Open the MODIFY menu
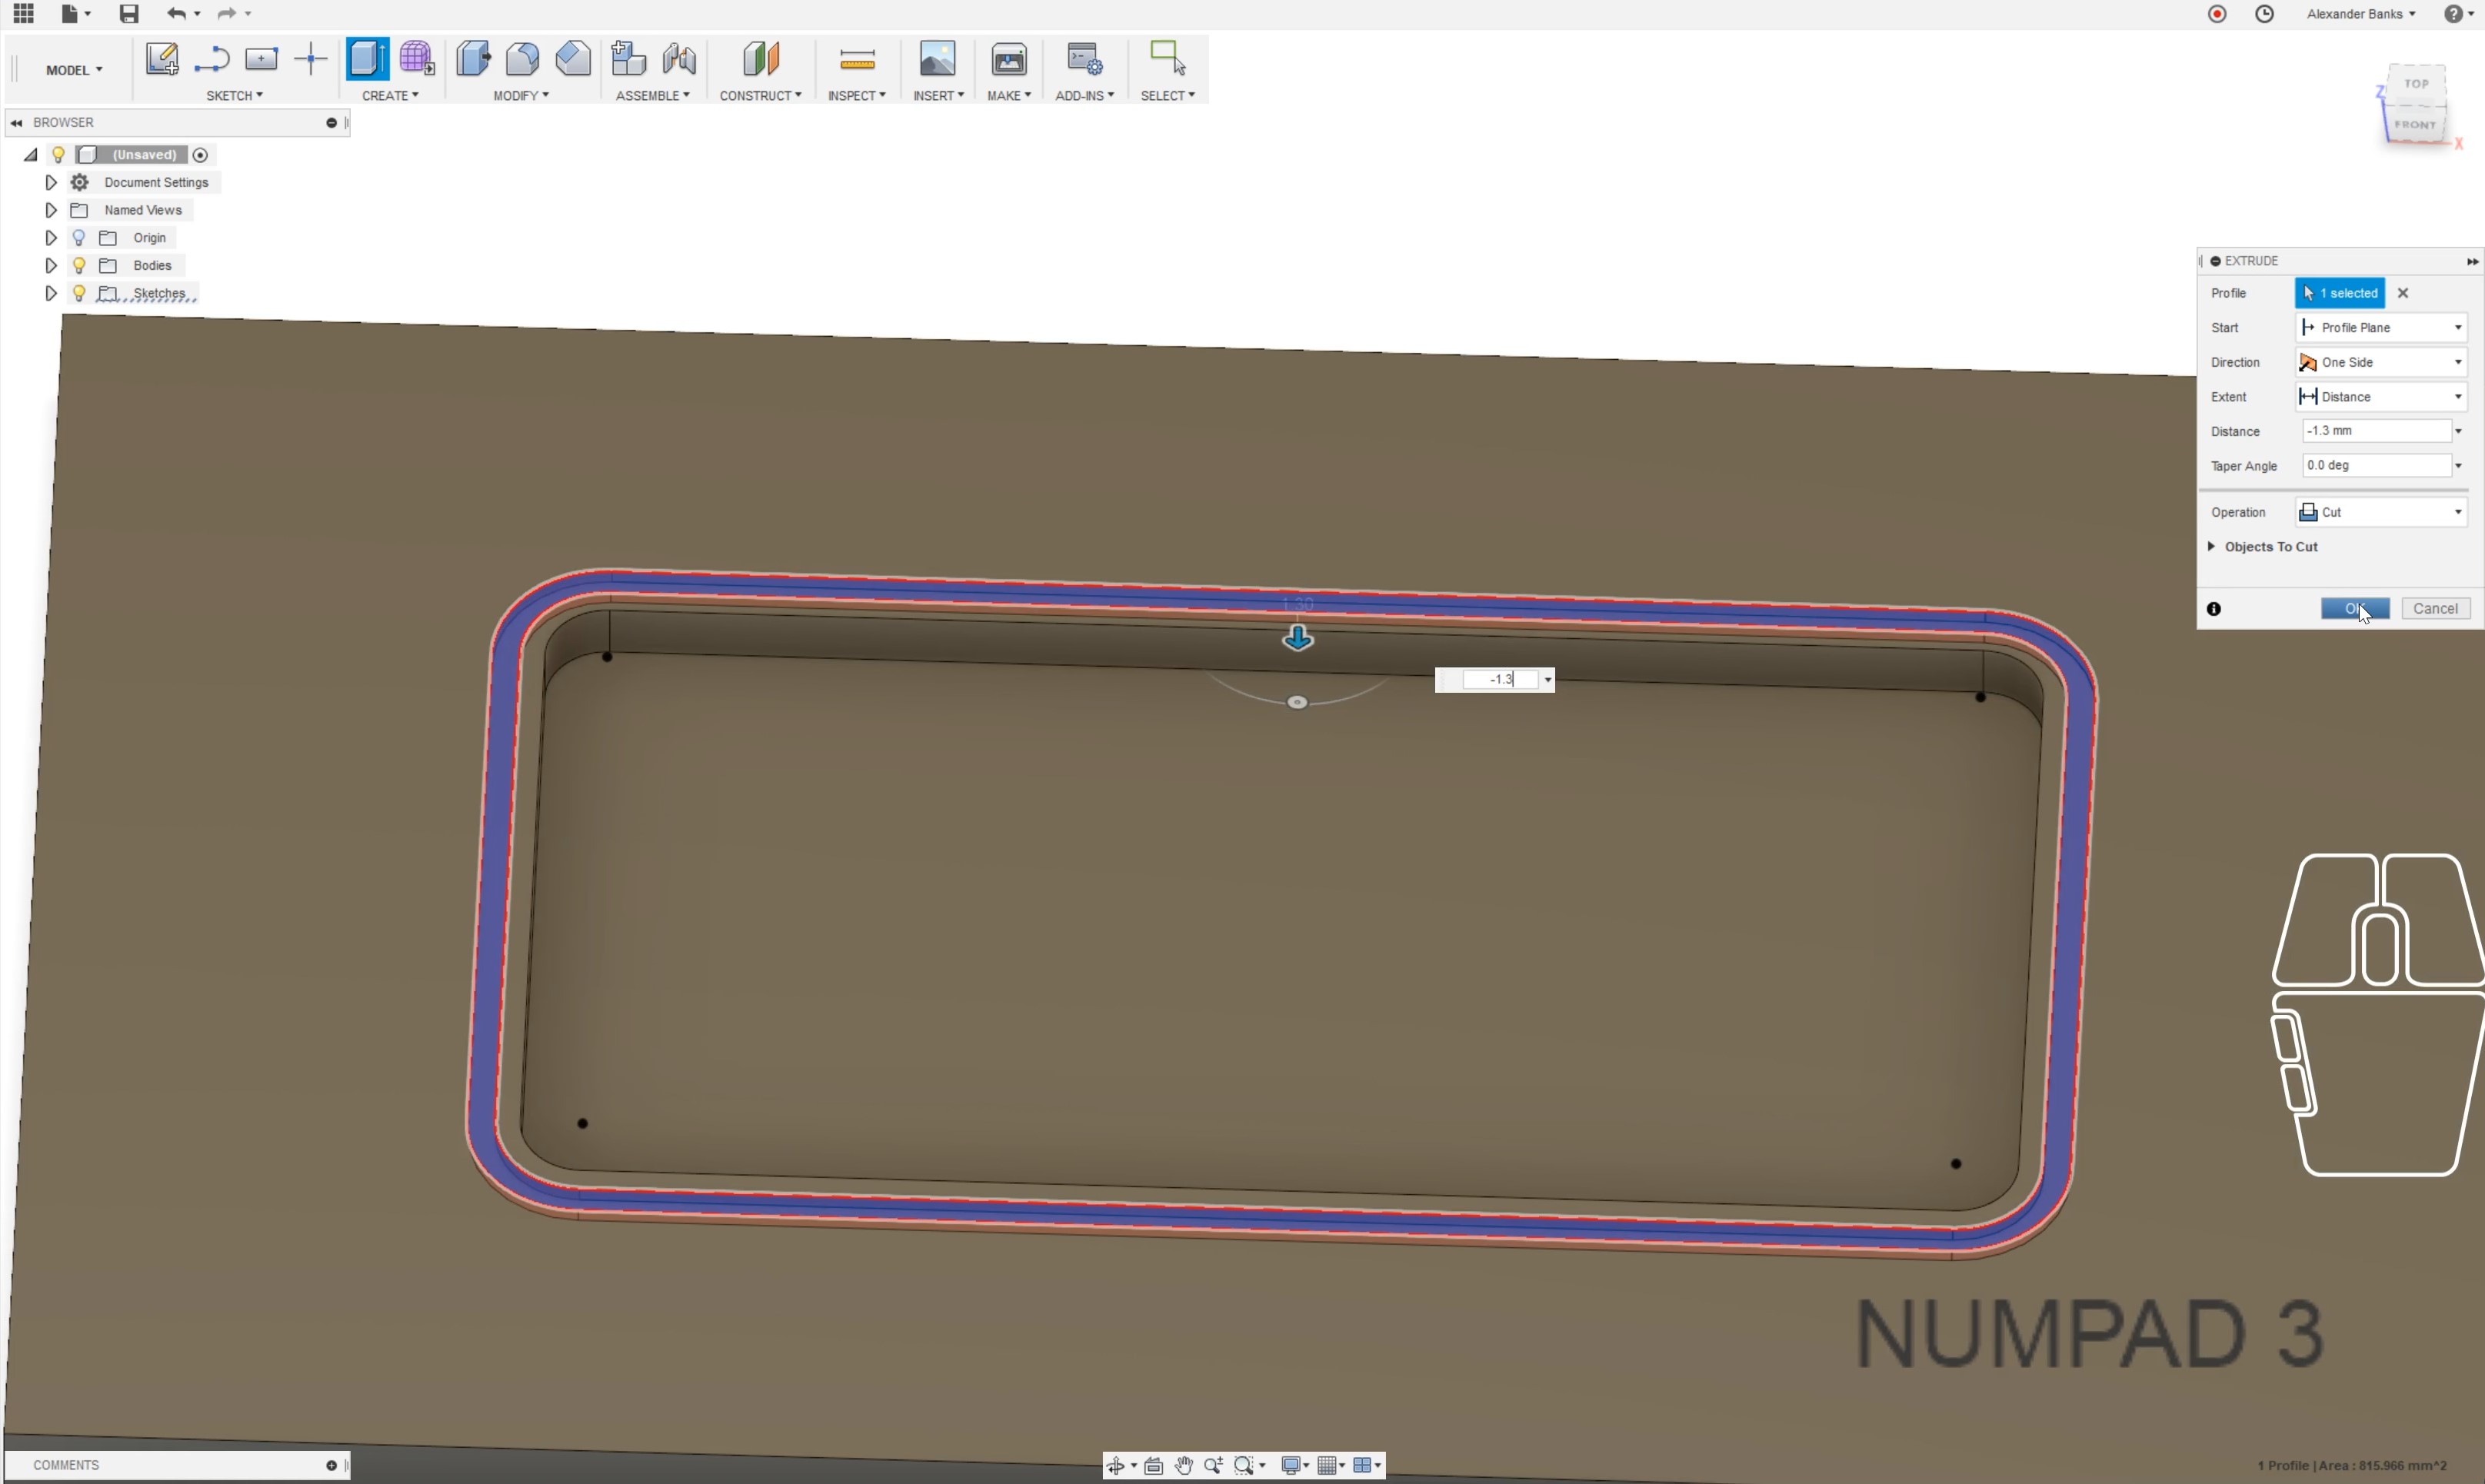Image resolution: width=2485 pixels, height=1484 pixels. 520,96
